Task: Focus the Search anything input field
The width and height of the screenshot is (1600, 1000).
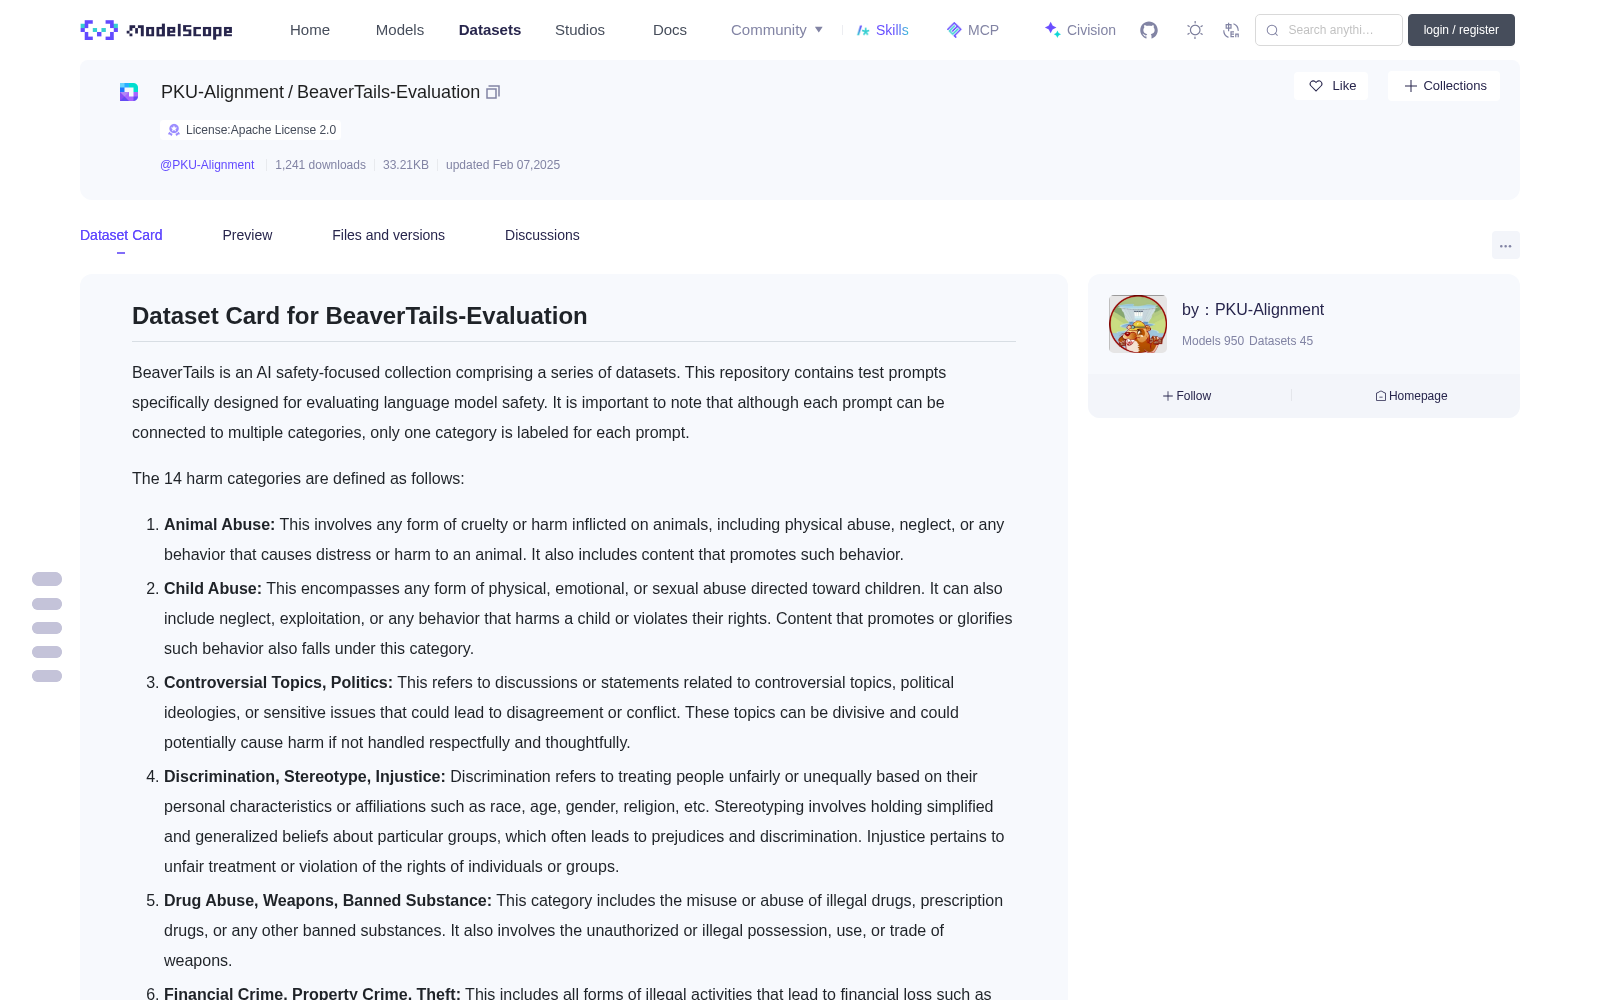Action: point(1329,30)
